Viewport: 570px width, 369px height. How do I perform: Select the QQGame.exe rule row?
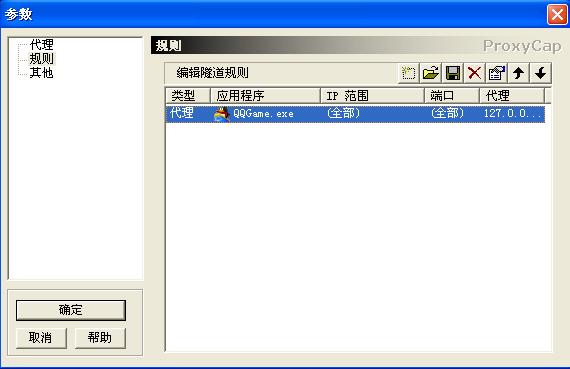coord(355,114)
